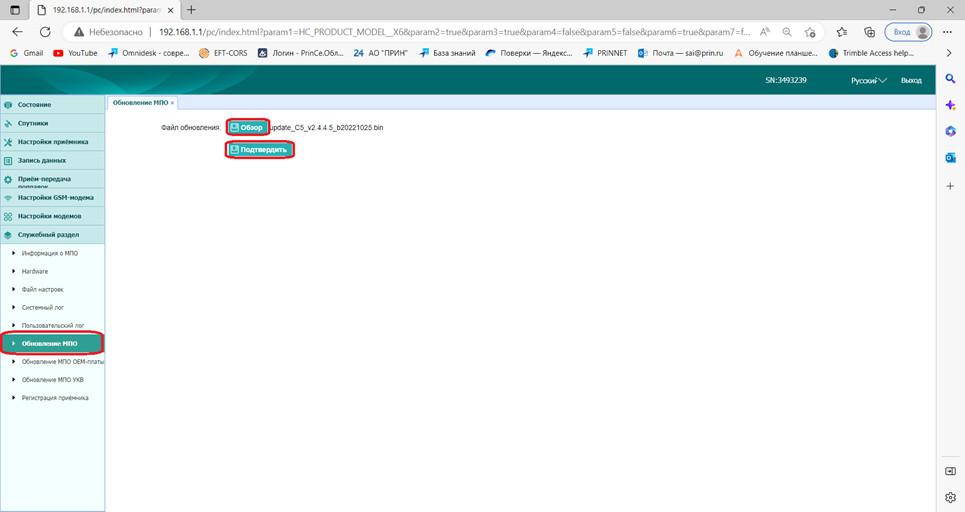Select Обновление МПО УКВ item
965x512 pixels.
tap(53, 380)
